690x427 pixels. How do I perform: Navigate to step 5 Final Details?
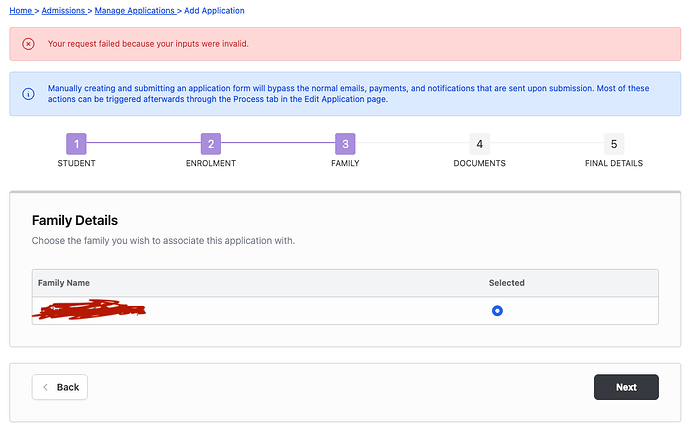tap(613, 144)
